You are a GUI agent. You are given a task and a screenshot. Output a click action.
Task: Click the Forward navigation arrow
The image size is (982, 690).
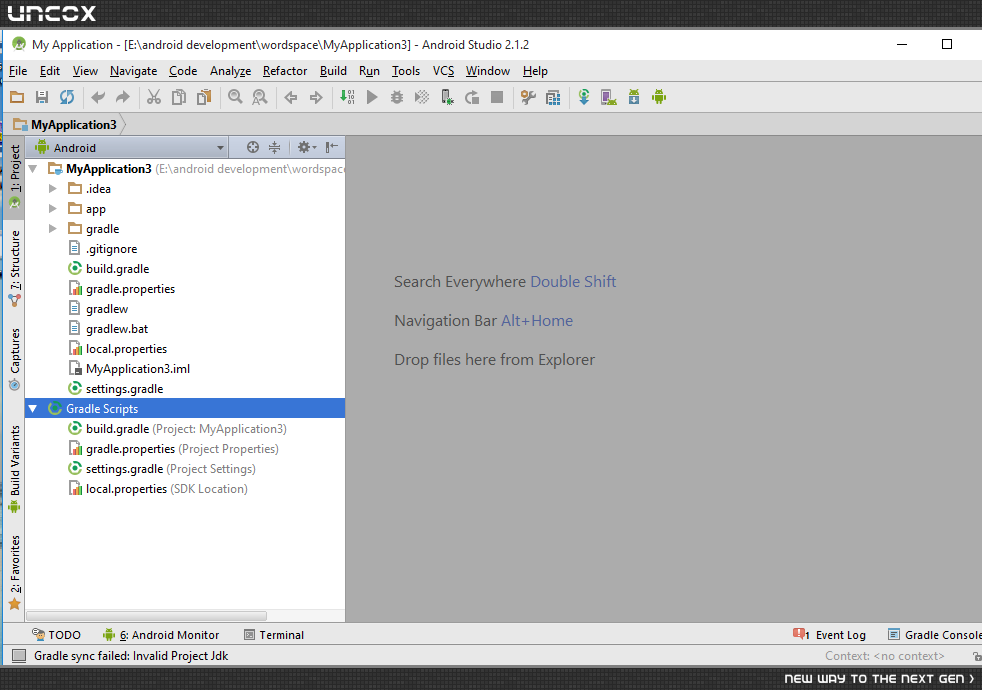click(316, 97)
